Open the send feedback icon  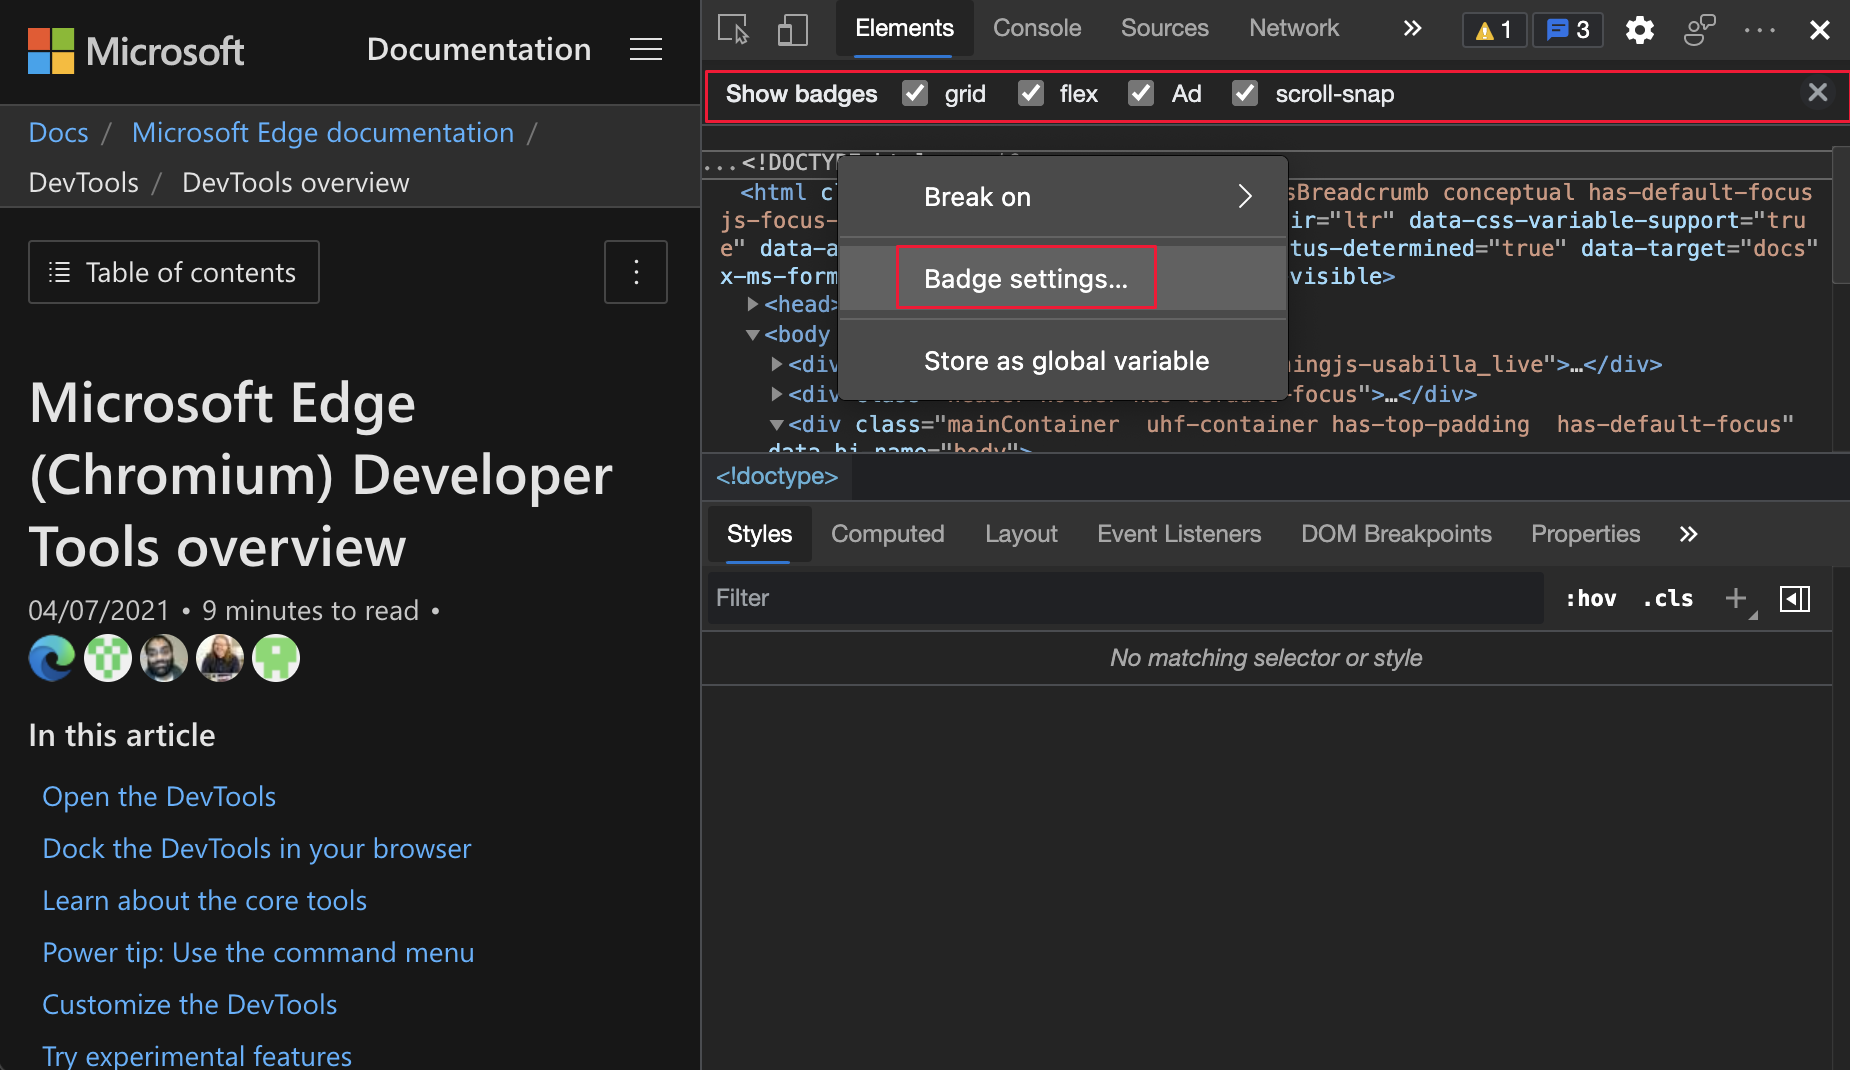tap(1698, 29)
